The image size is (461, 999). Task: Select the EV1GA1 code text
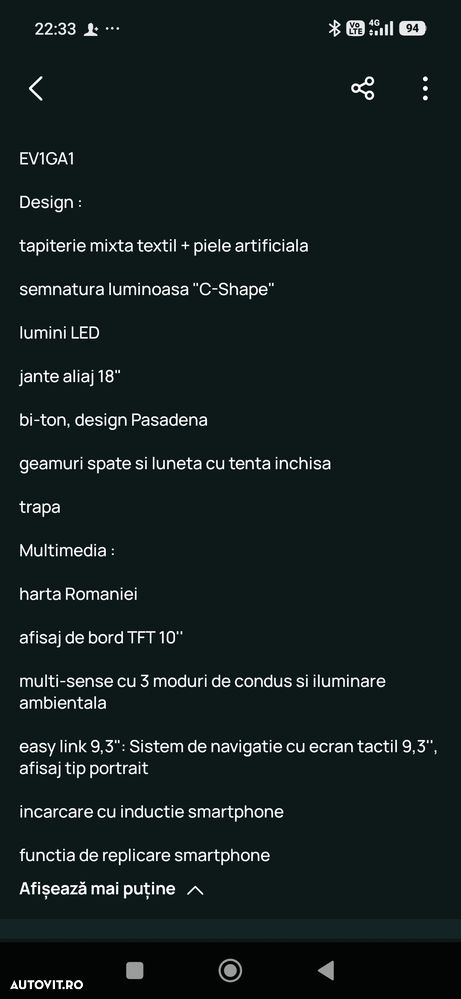[46, 159]
